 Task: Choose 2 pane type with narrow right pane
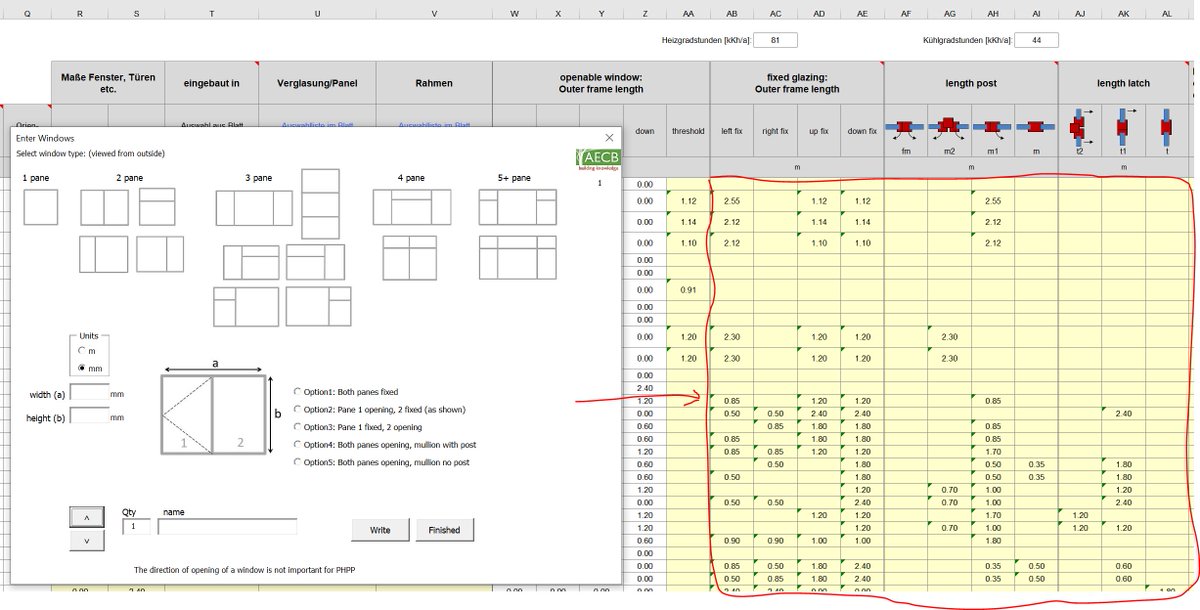pos(162,254)
